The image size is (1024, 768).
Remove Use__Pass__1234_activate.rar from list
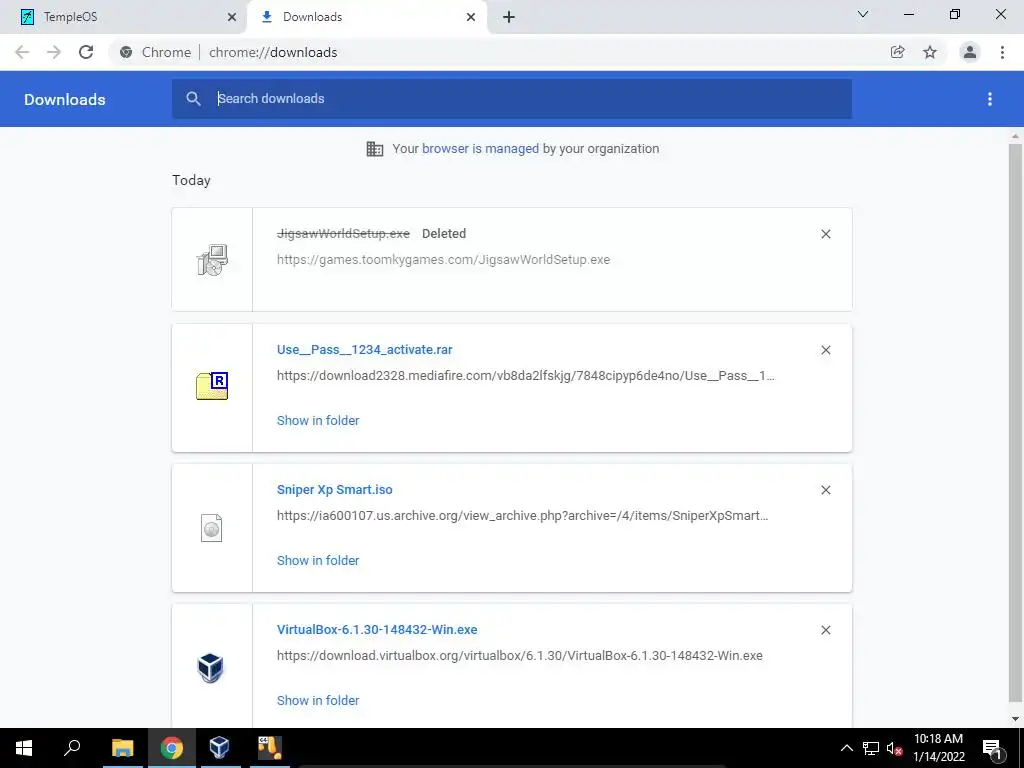click(x=825, y=350)
